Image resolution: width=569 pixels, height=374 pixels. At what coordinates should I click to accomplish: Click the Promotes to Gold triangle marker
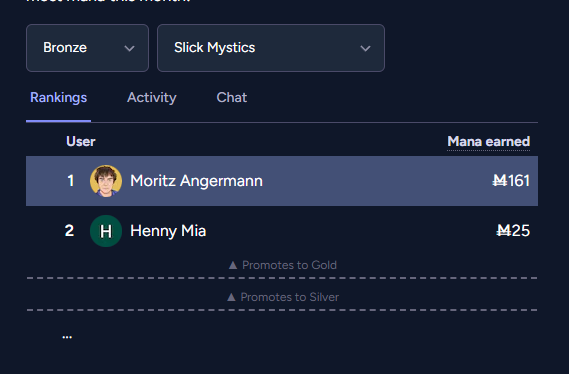click(x=233, y=265)
